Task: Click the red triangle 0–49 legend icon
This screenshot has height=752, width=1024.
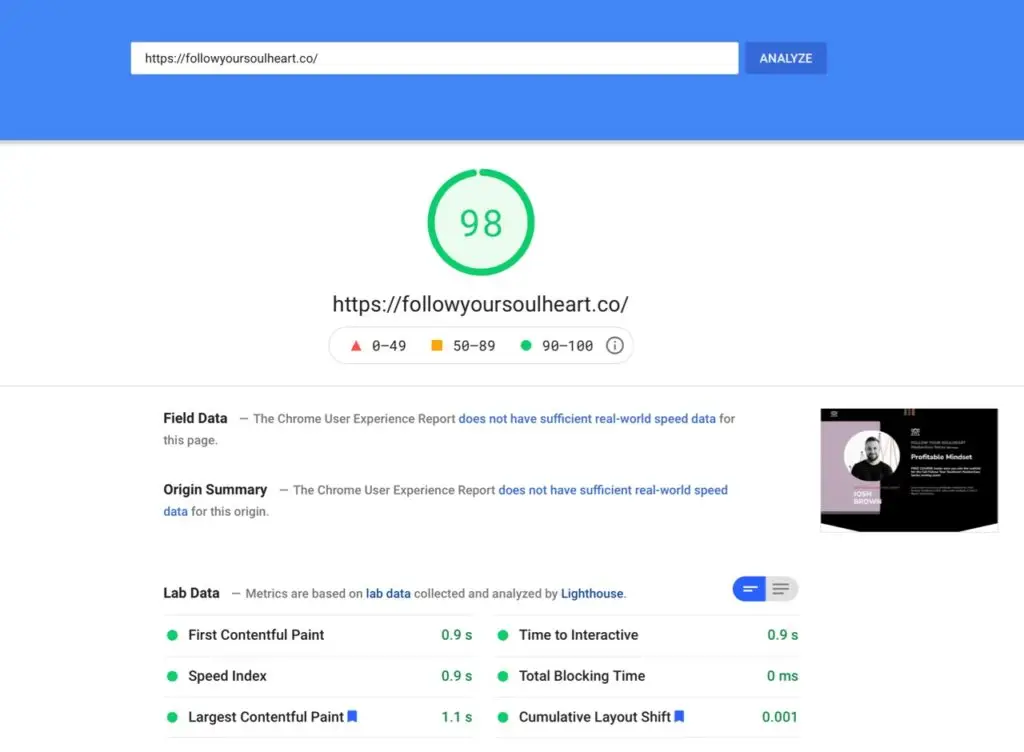Action: 356,345
